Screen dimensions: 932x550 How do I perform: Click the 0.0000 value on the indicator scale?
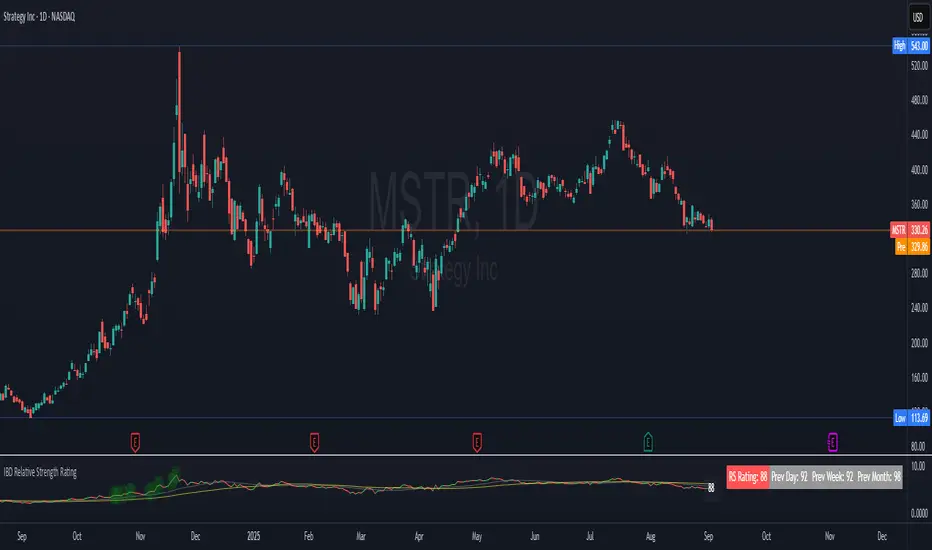pos(919,514)
